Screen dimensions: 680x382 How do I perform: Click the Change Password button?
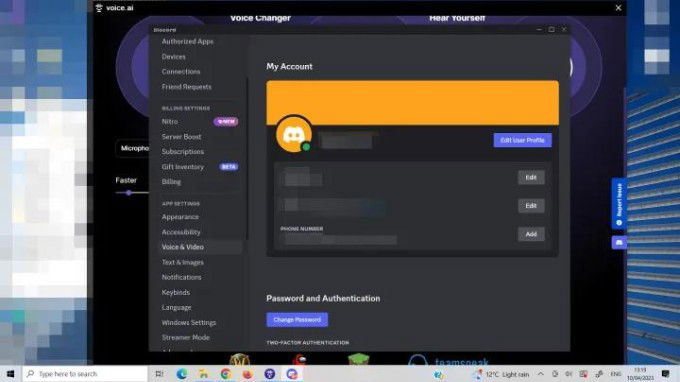(x=297, y=320)
